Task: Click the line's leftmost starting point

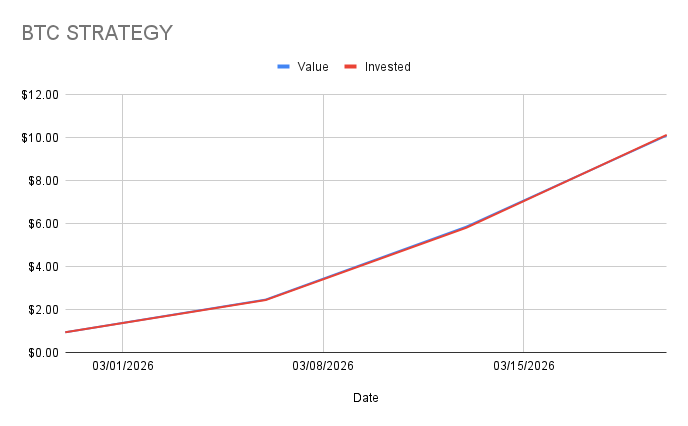Action: 65,332
